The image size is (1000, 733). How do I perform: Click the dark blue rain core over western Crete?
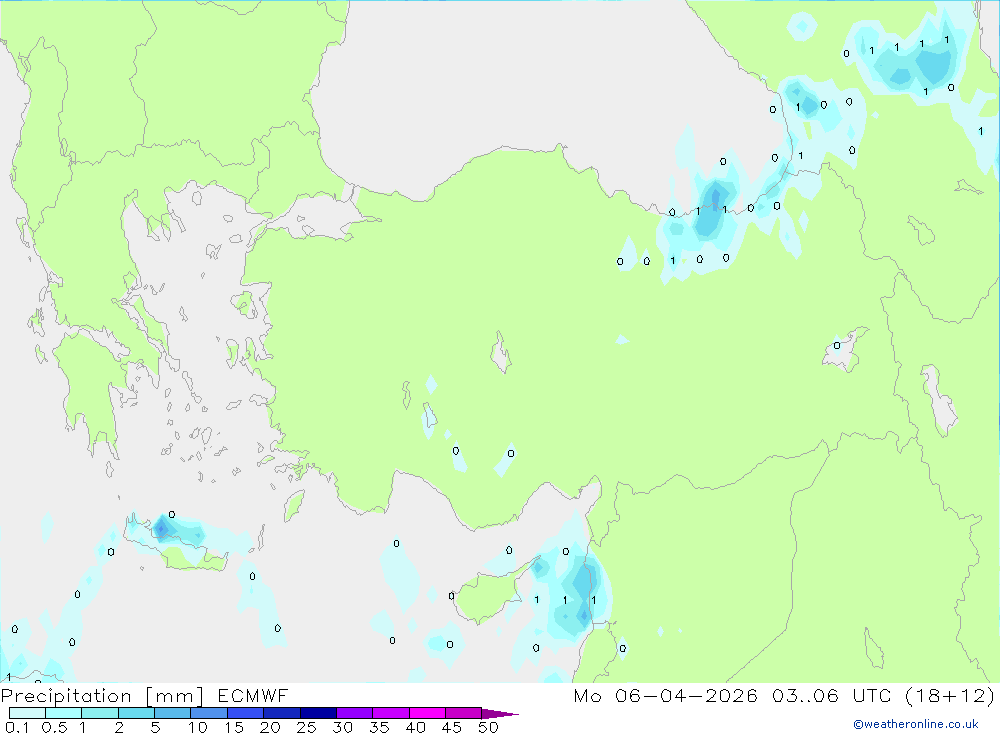[x=161, y=528]
